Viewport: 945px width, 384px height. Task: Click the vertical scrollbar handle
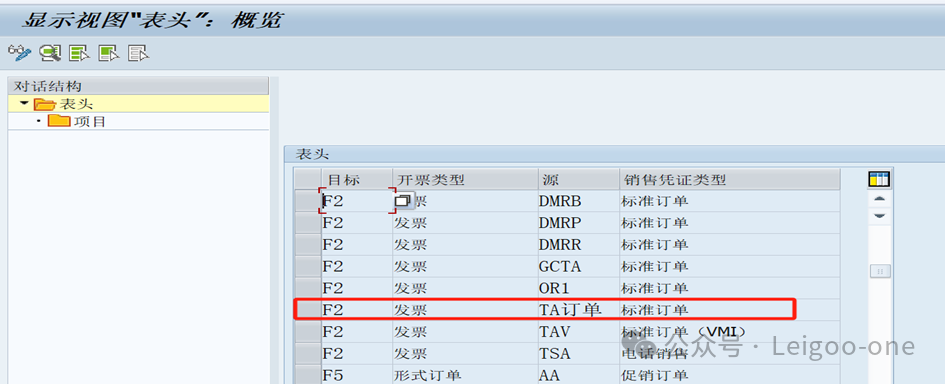[880, 271]
